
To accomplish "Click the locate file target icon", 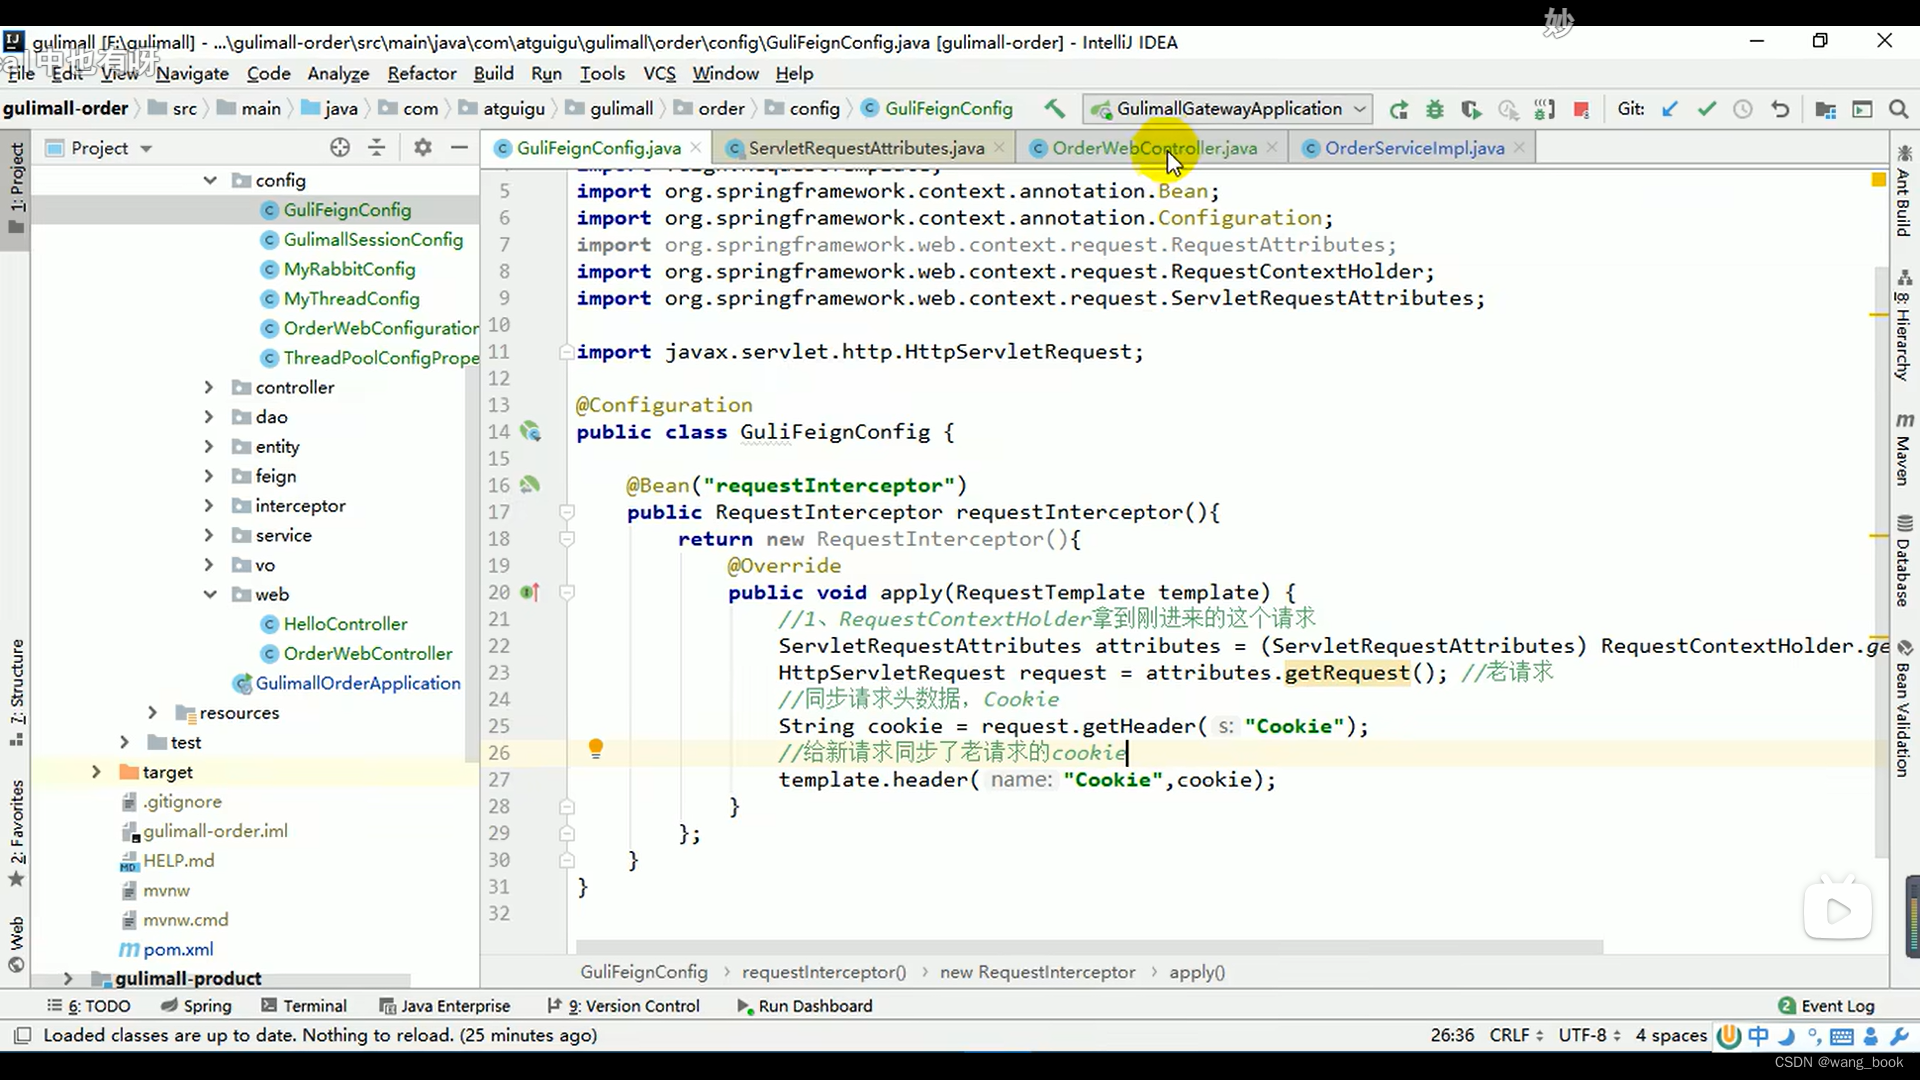I will [x=340, y=148].
